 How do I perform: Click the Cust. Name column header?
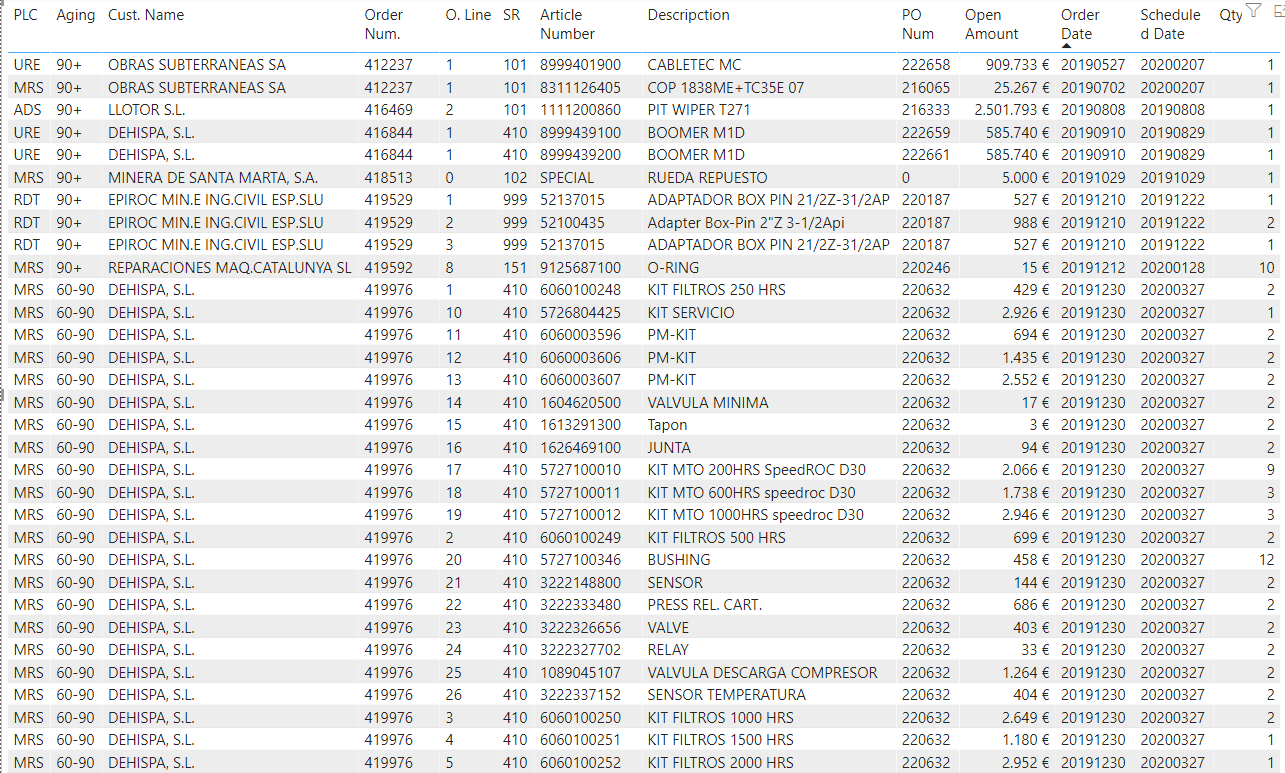pyautogui.click(x=146, y=15)
